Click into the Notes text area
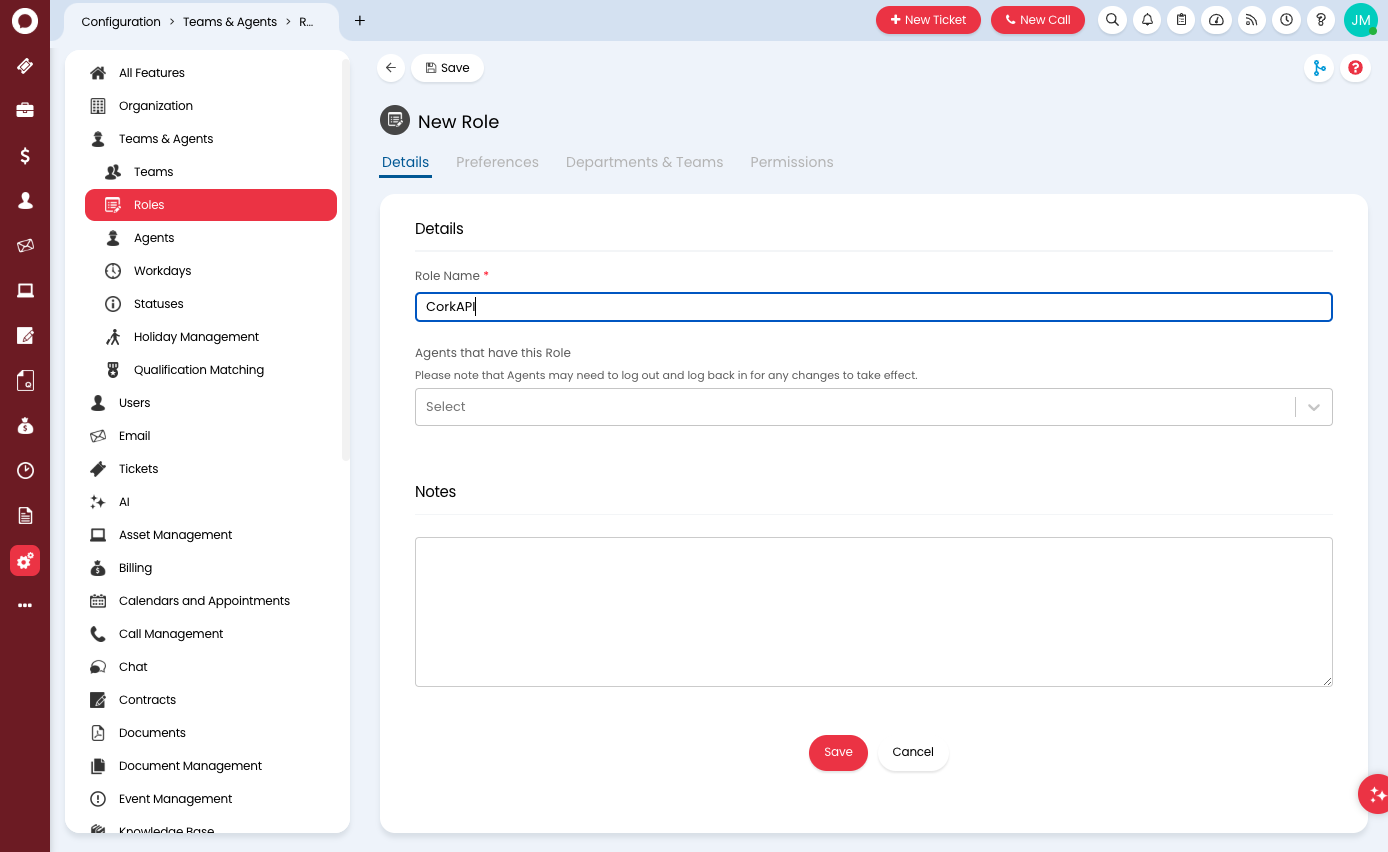Screen dimensions: 1388x852 coord(873,612)
